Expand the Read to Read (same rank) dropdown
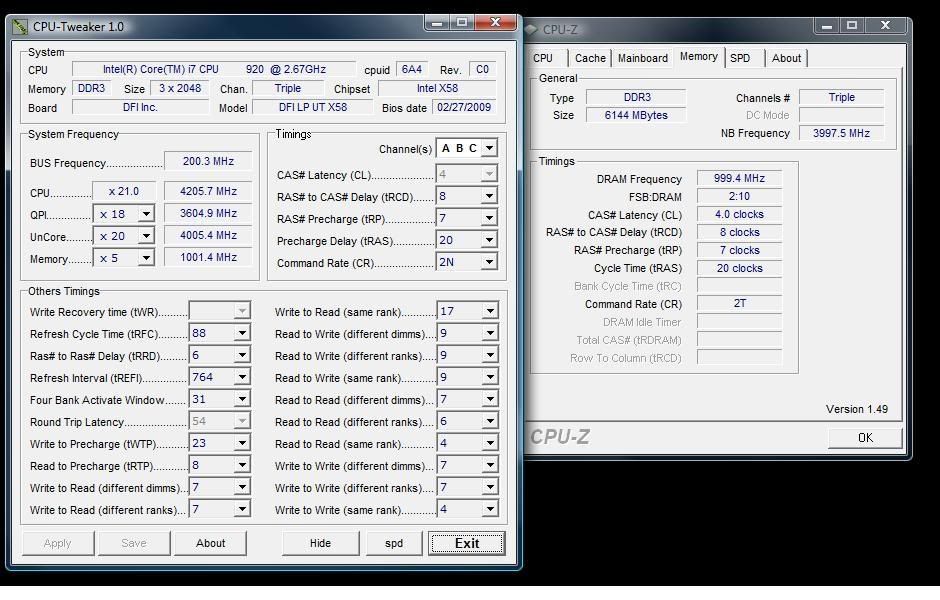Viewport: 940px width, 600px height. pos(490,444)
